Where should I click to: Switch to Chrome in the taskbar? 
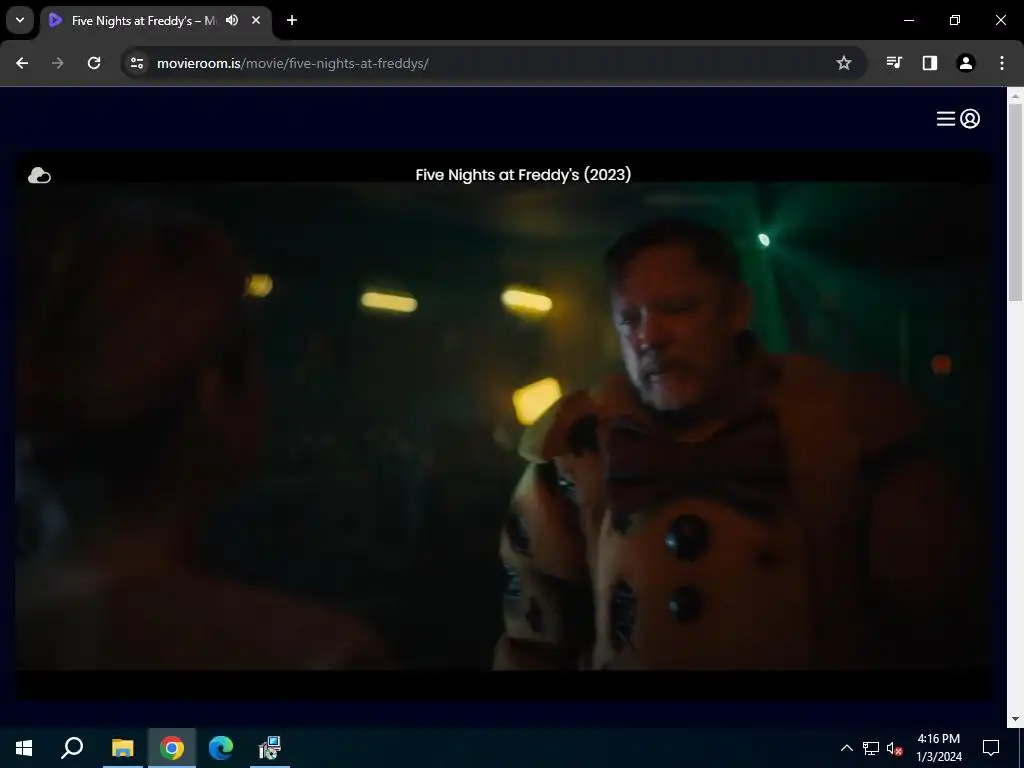[172, 748]
